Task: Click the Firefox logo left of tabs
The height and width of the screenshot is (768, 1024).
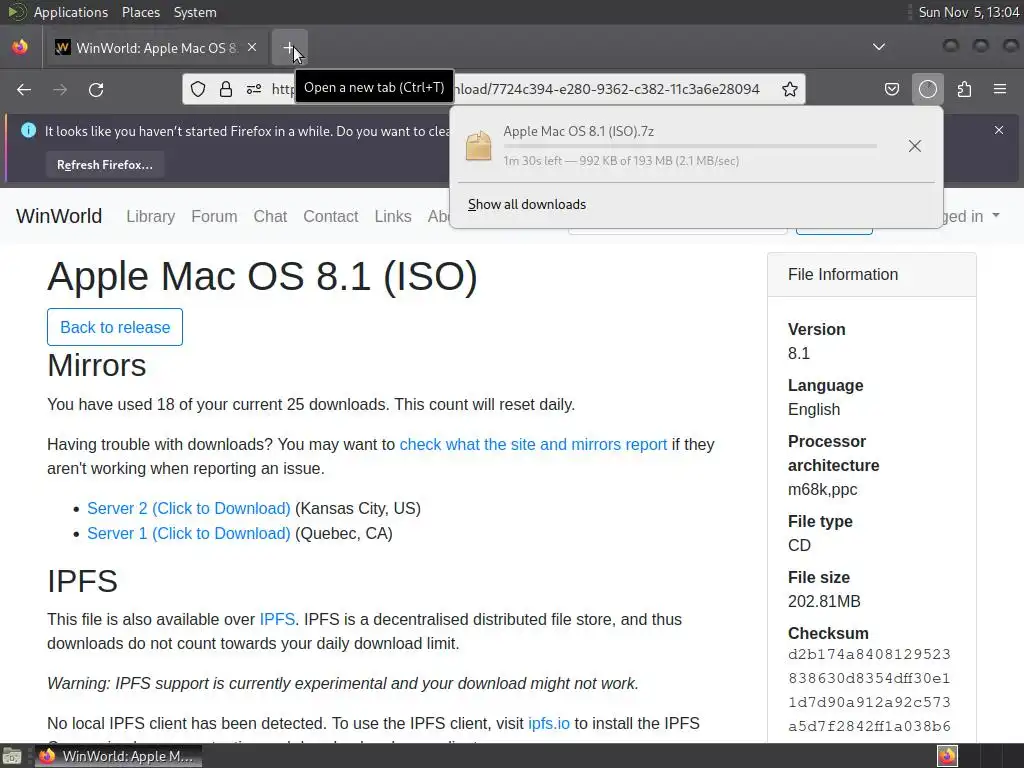Action: (20, 47)
